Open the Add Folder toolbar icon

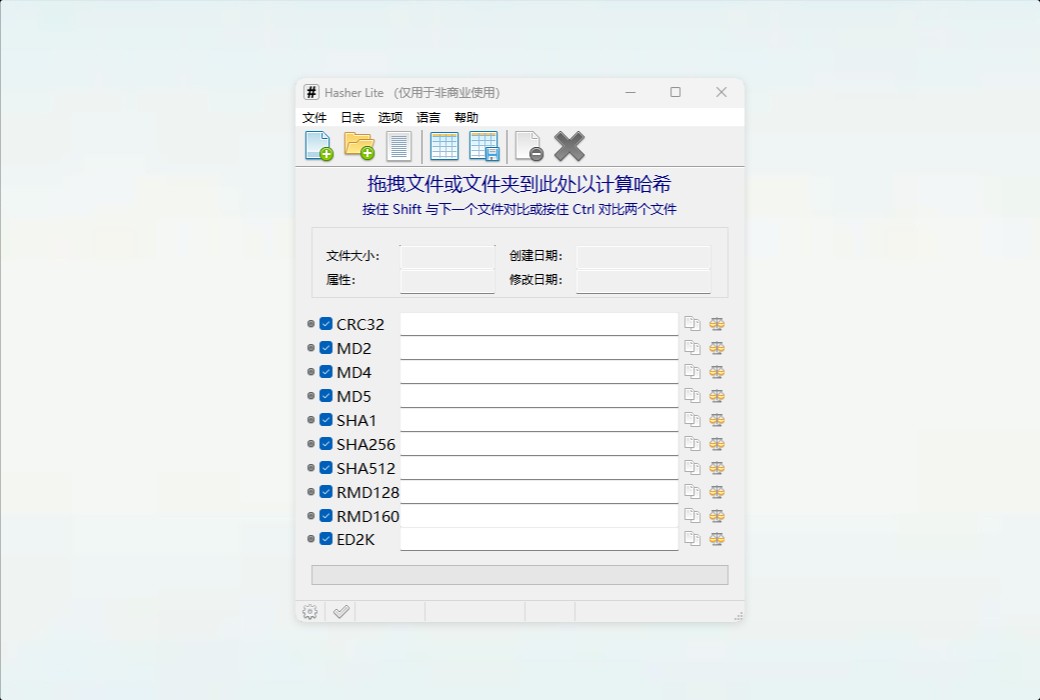point(358,145)
